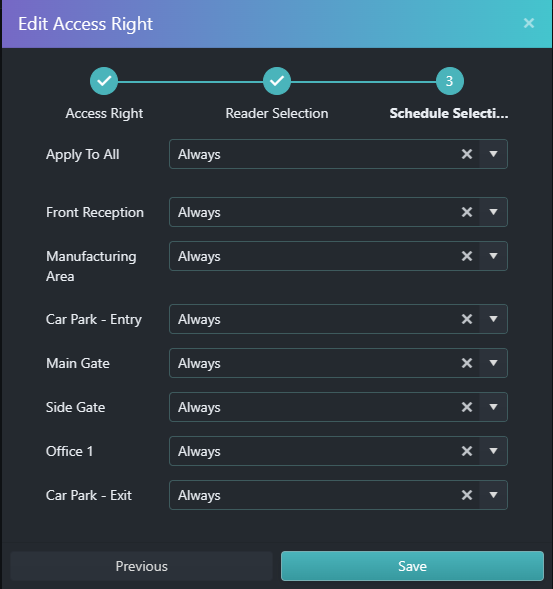Go back with Previous button
Viewport: 553px width, 589px height.
click(142, 566)
